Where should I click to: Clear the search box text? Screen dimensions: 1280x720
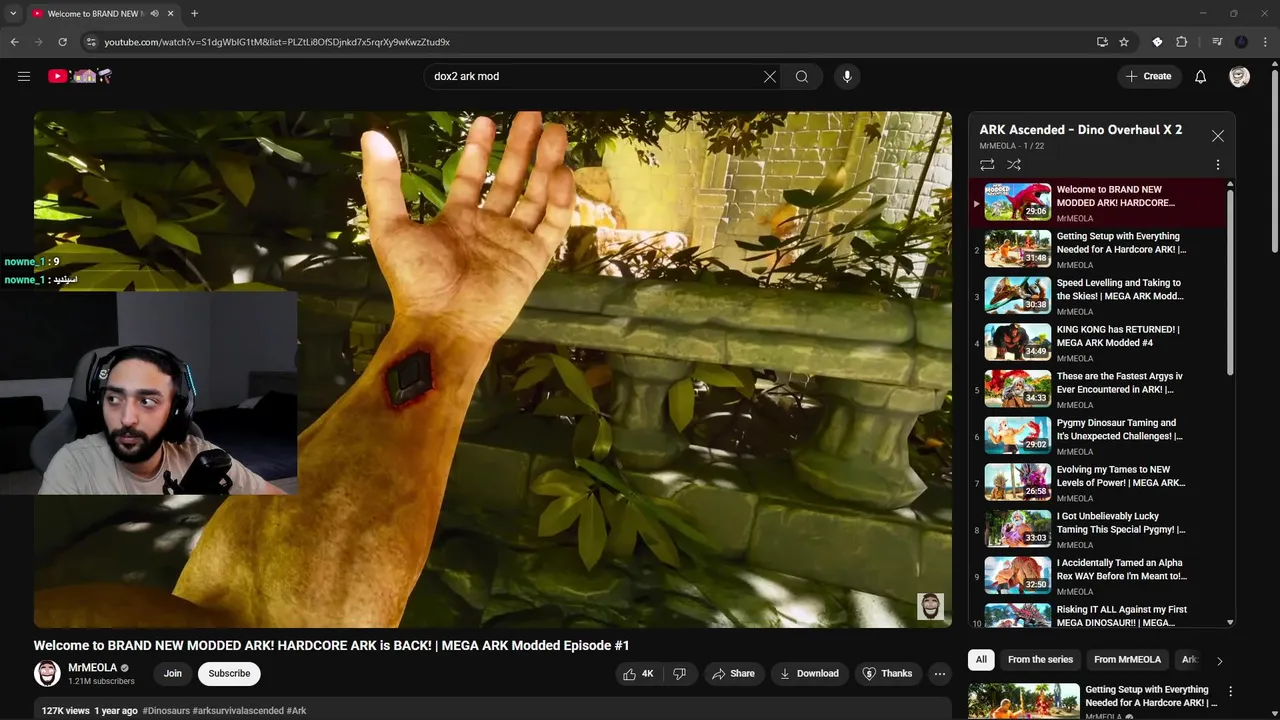click(x=770, y=76)
